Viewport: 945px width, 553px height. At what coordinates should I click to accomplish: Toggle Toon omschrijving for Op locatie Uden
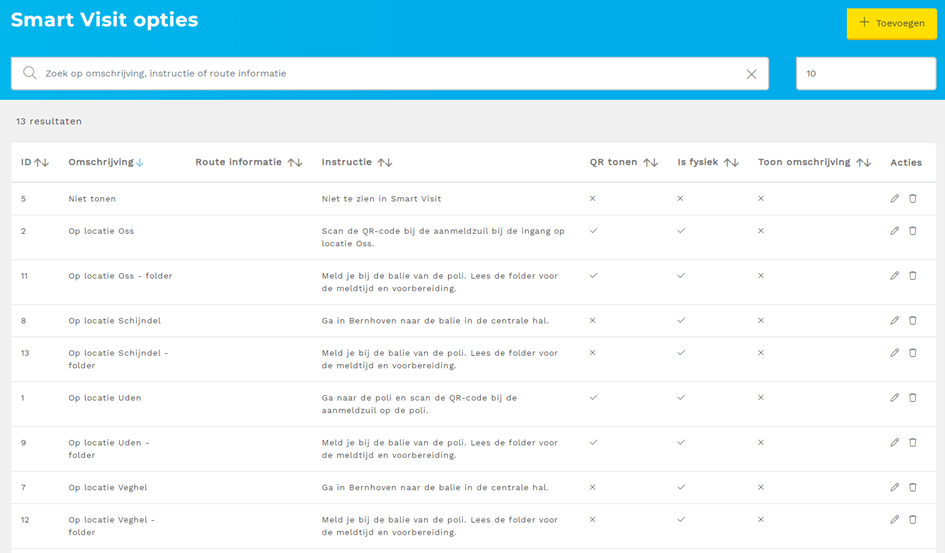[761, 398]
